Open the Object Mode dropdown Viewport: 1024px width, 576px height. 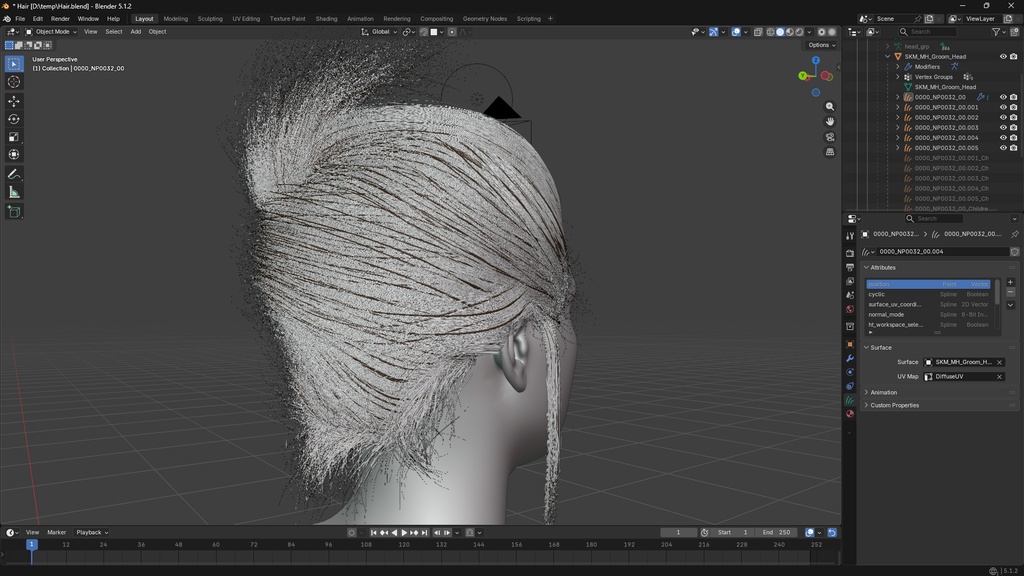click(x=51, y=31)
